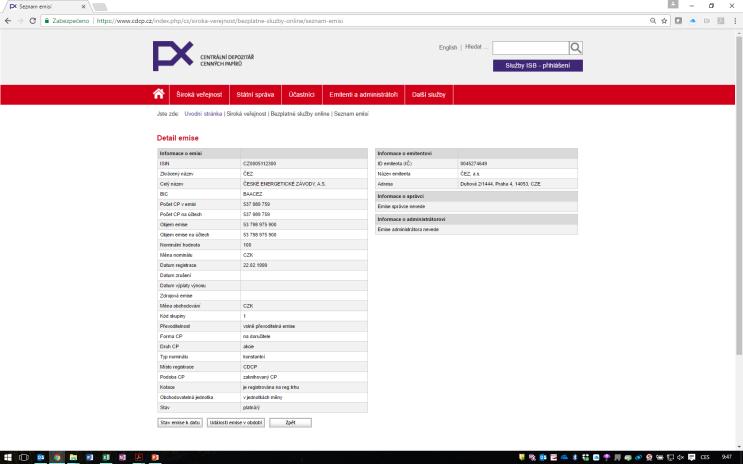
Task: Click Emise administrátora nevede text
Action: coord(408,229)
